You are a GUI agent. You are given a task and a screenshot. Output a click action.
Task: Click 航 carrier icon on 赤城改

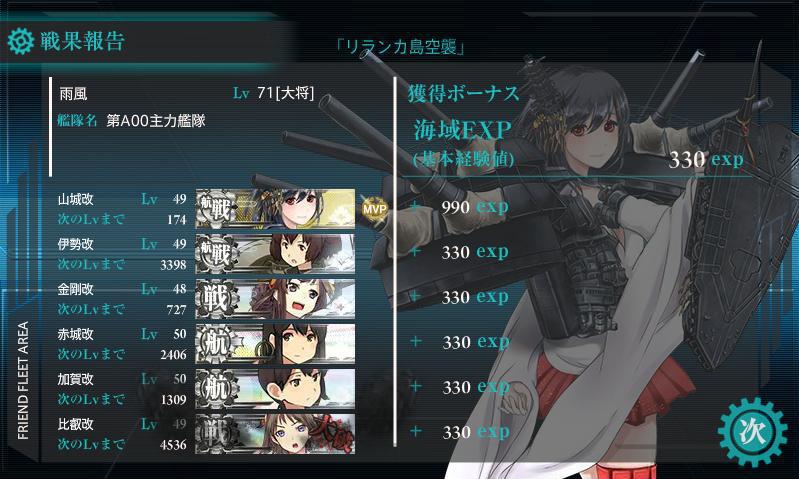click(x=216, y=343)
